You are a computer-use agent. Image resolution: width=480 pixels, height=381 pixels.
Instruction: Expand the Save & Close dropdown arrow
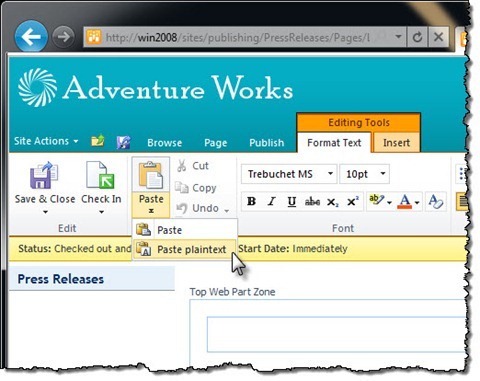click(x=45, y=212)
